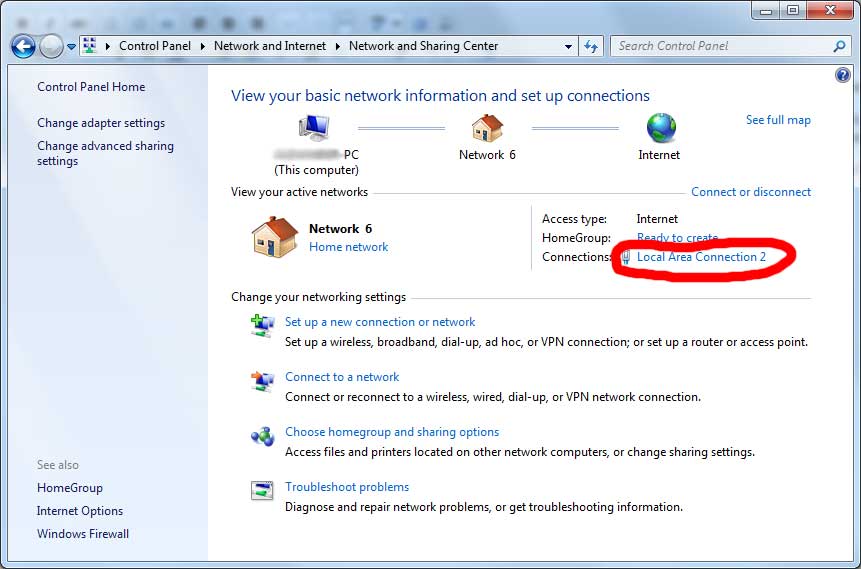The height and width of the screenshot is (569, 861).
Task: Click the large house icon under active networks
Action: pos(275,237)
